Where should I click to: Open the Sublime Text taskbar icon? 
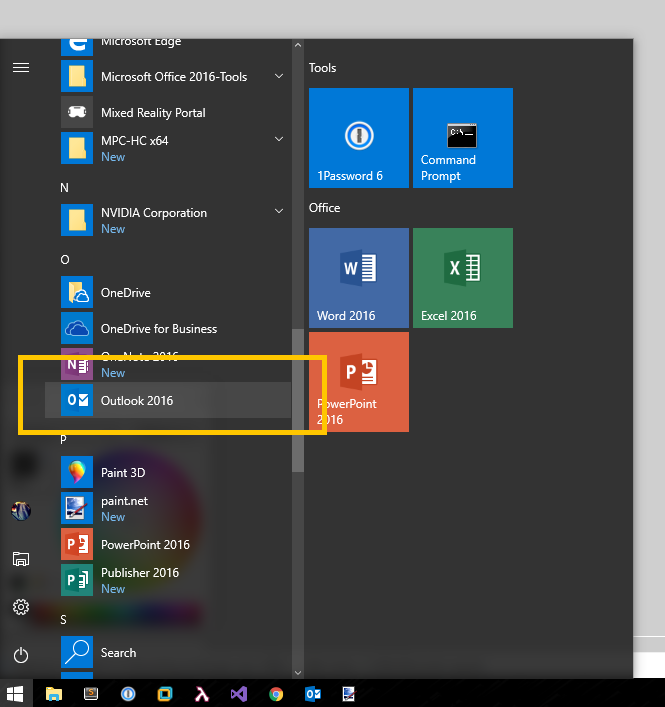point(91,693)
